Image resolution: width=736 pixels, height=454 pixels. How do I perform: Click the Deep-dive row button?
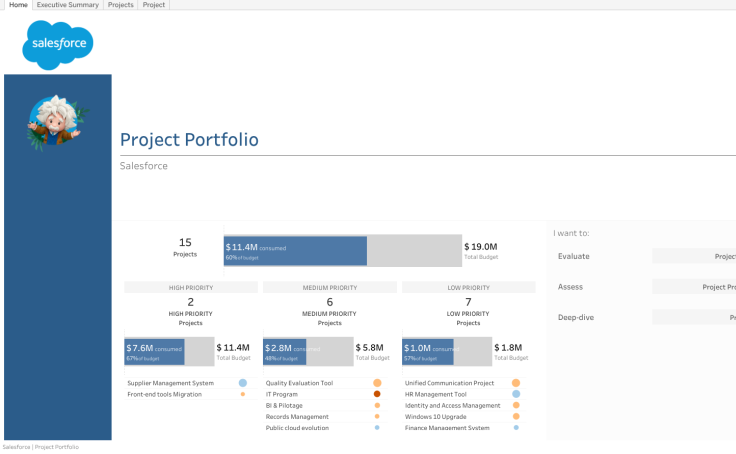coord(694,318)
